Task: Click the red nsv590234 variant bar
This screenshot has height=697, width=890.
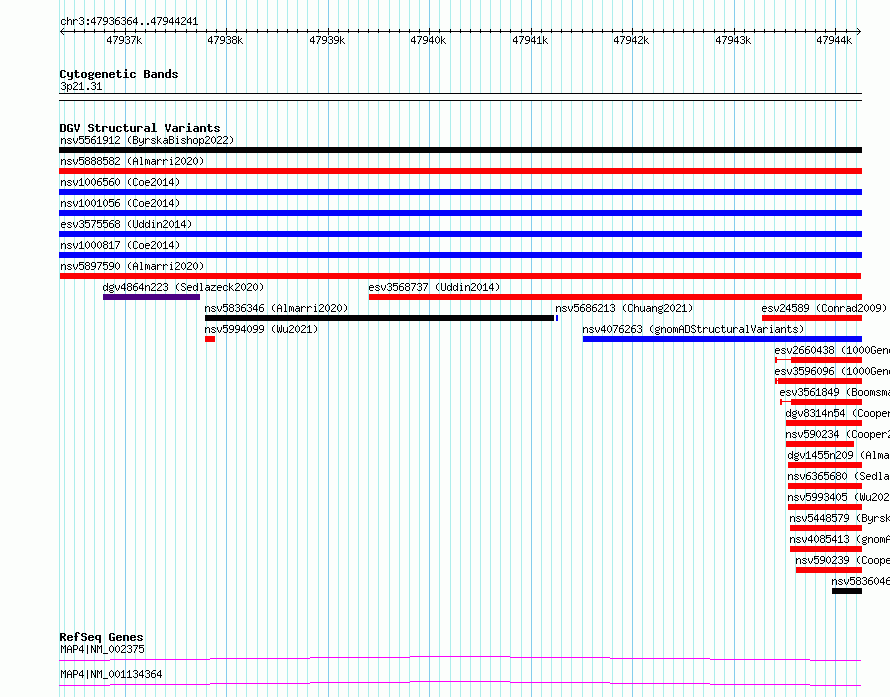Action: click(x=820, y=444)
